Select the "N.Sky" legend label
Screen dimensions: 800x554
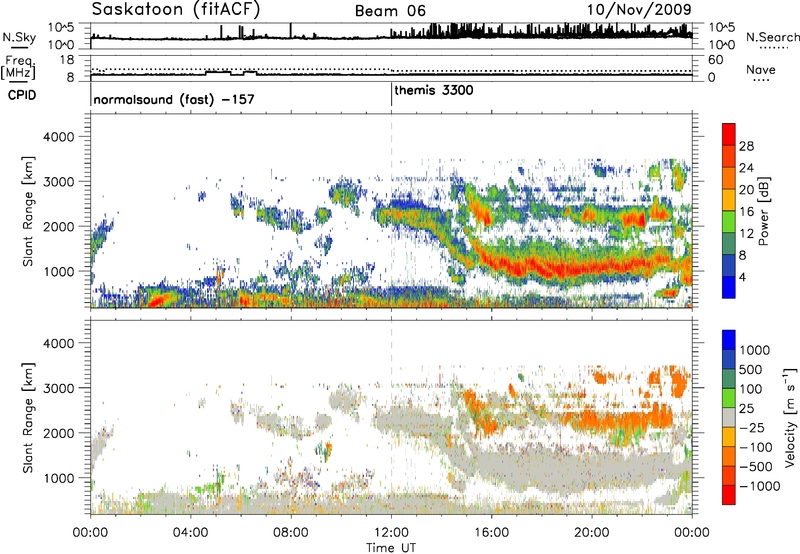(x=19, y=37)
